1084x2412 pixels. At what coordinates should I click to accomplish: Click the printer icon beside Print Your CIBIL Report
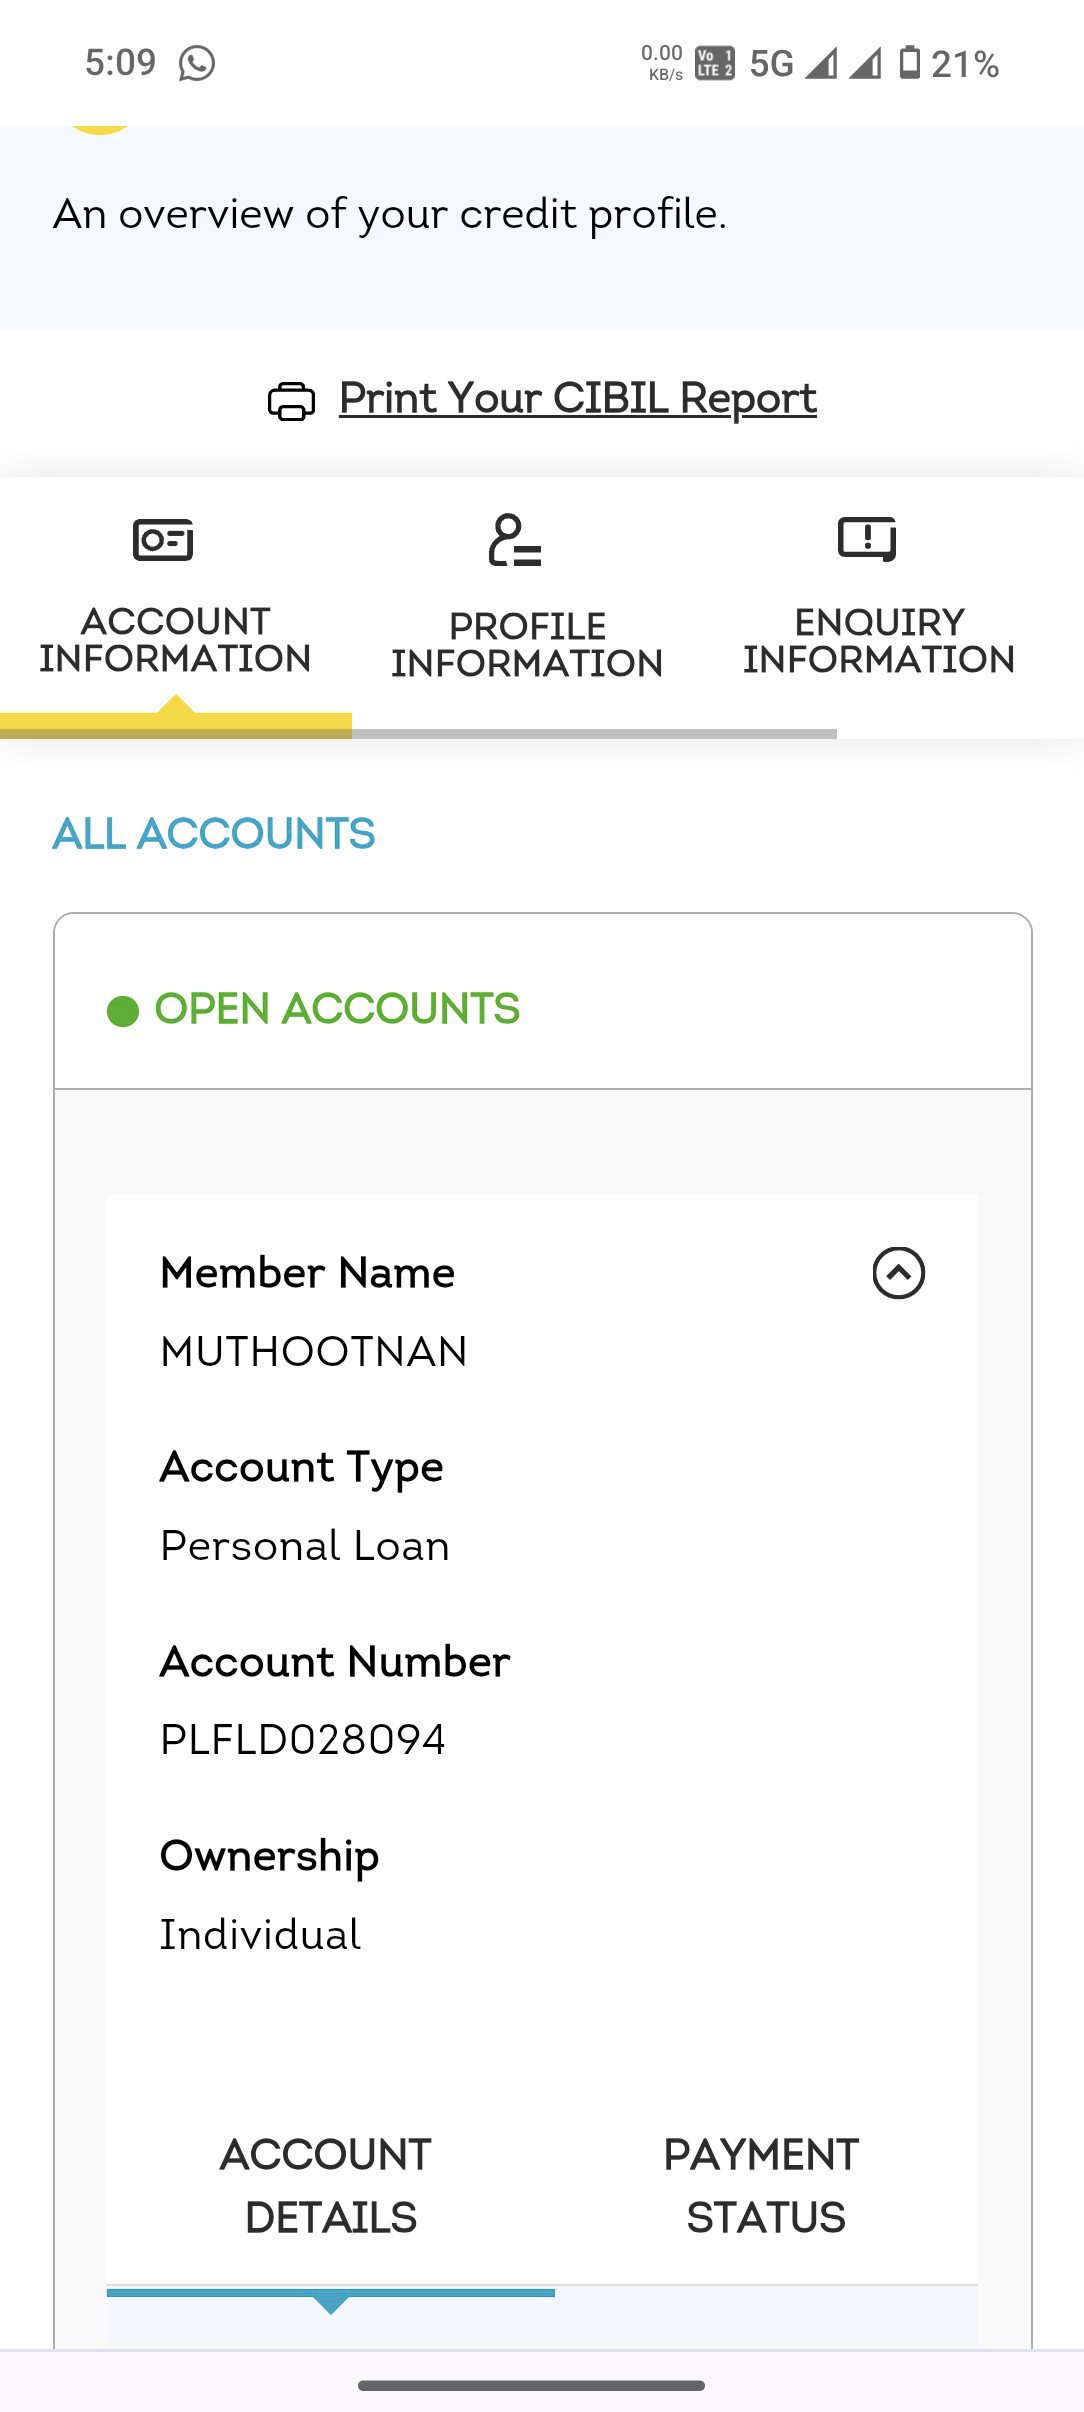pyautogui.click(x=291, y=401)
